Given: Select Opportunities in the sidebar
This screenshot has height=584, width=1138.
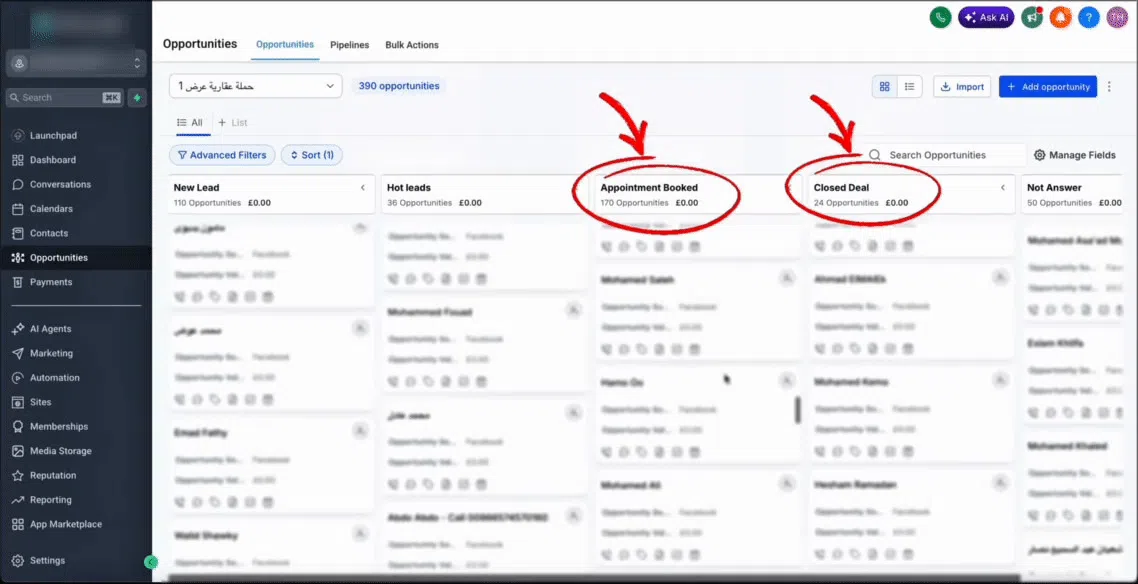Looking at the screenshot, I should click(x=75, y=258).
